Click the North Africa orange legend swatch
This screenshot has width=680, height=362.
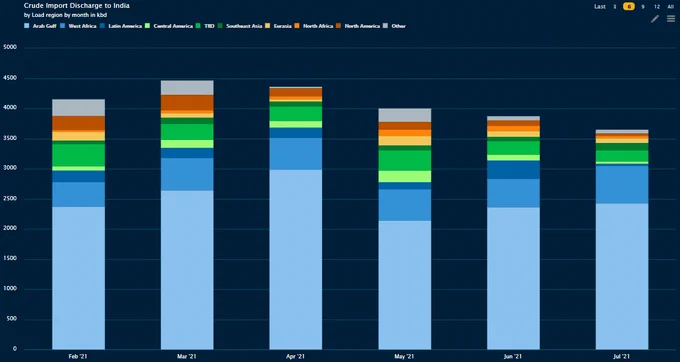coord(297,26)
